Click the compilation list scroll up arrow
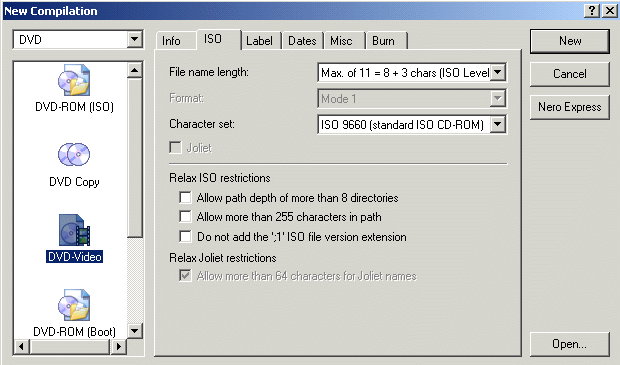The height and width of the screenshot is (365, 620). click(134, 70)
